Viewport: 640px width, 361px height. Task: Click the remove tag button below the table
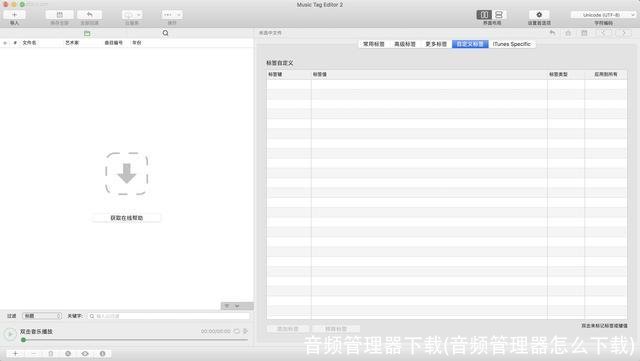click(x=336, y=329)
